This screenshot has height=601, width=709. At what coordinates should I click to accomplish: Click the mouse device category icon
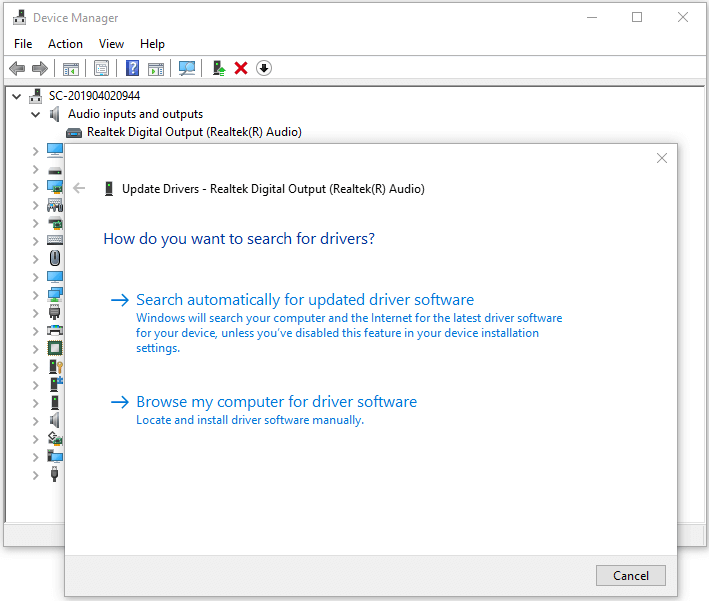(55, 258)
